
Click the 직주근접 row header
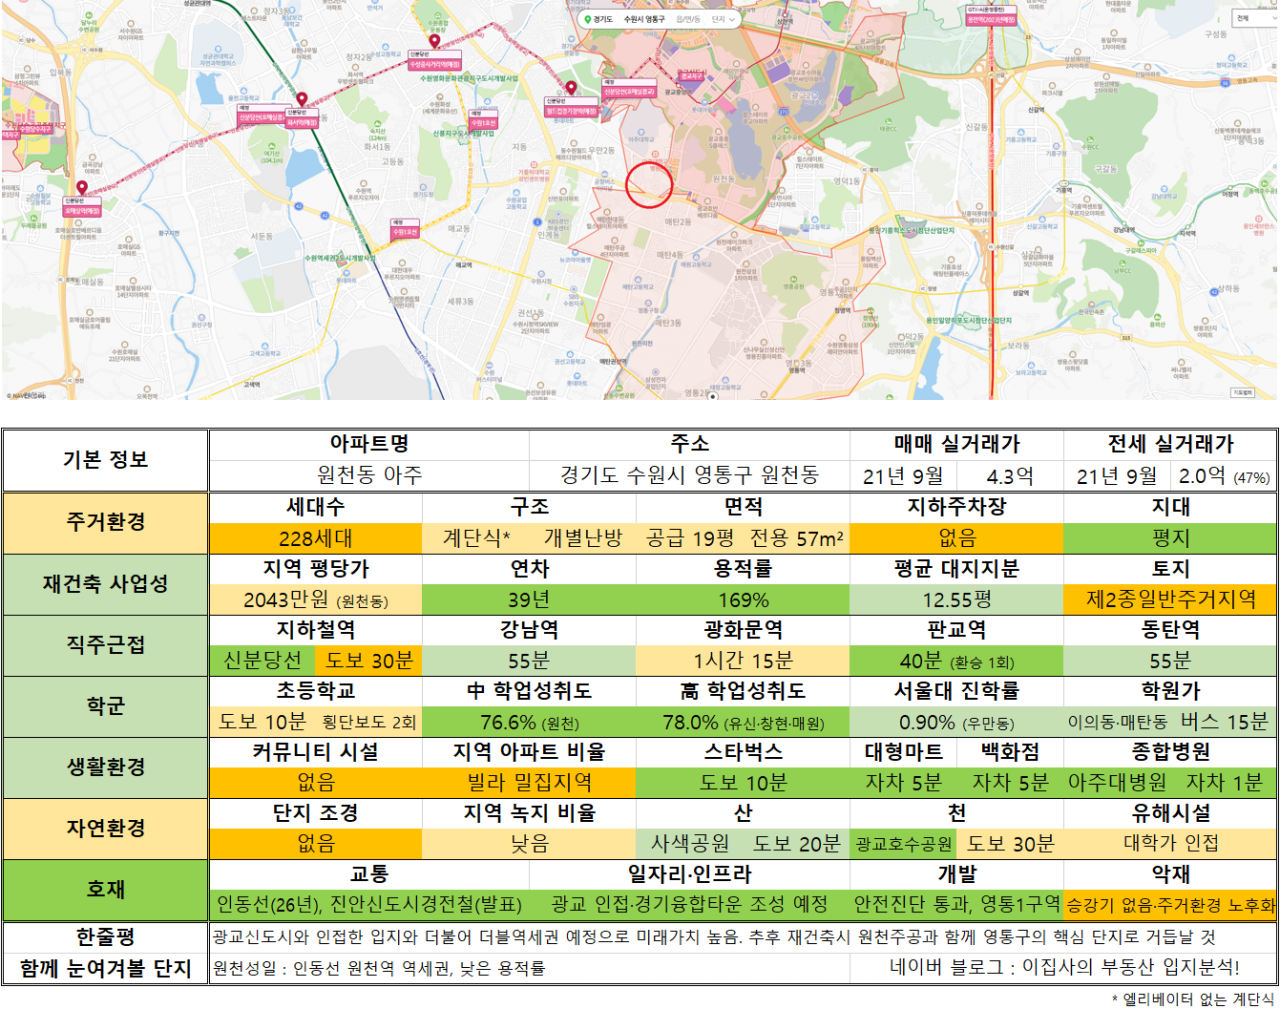pos(105,645)
